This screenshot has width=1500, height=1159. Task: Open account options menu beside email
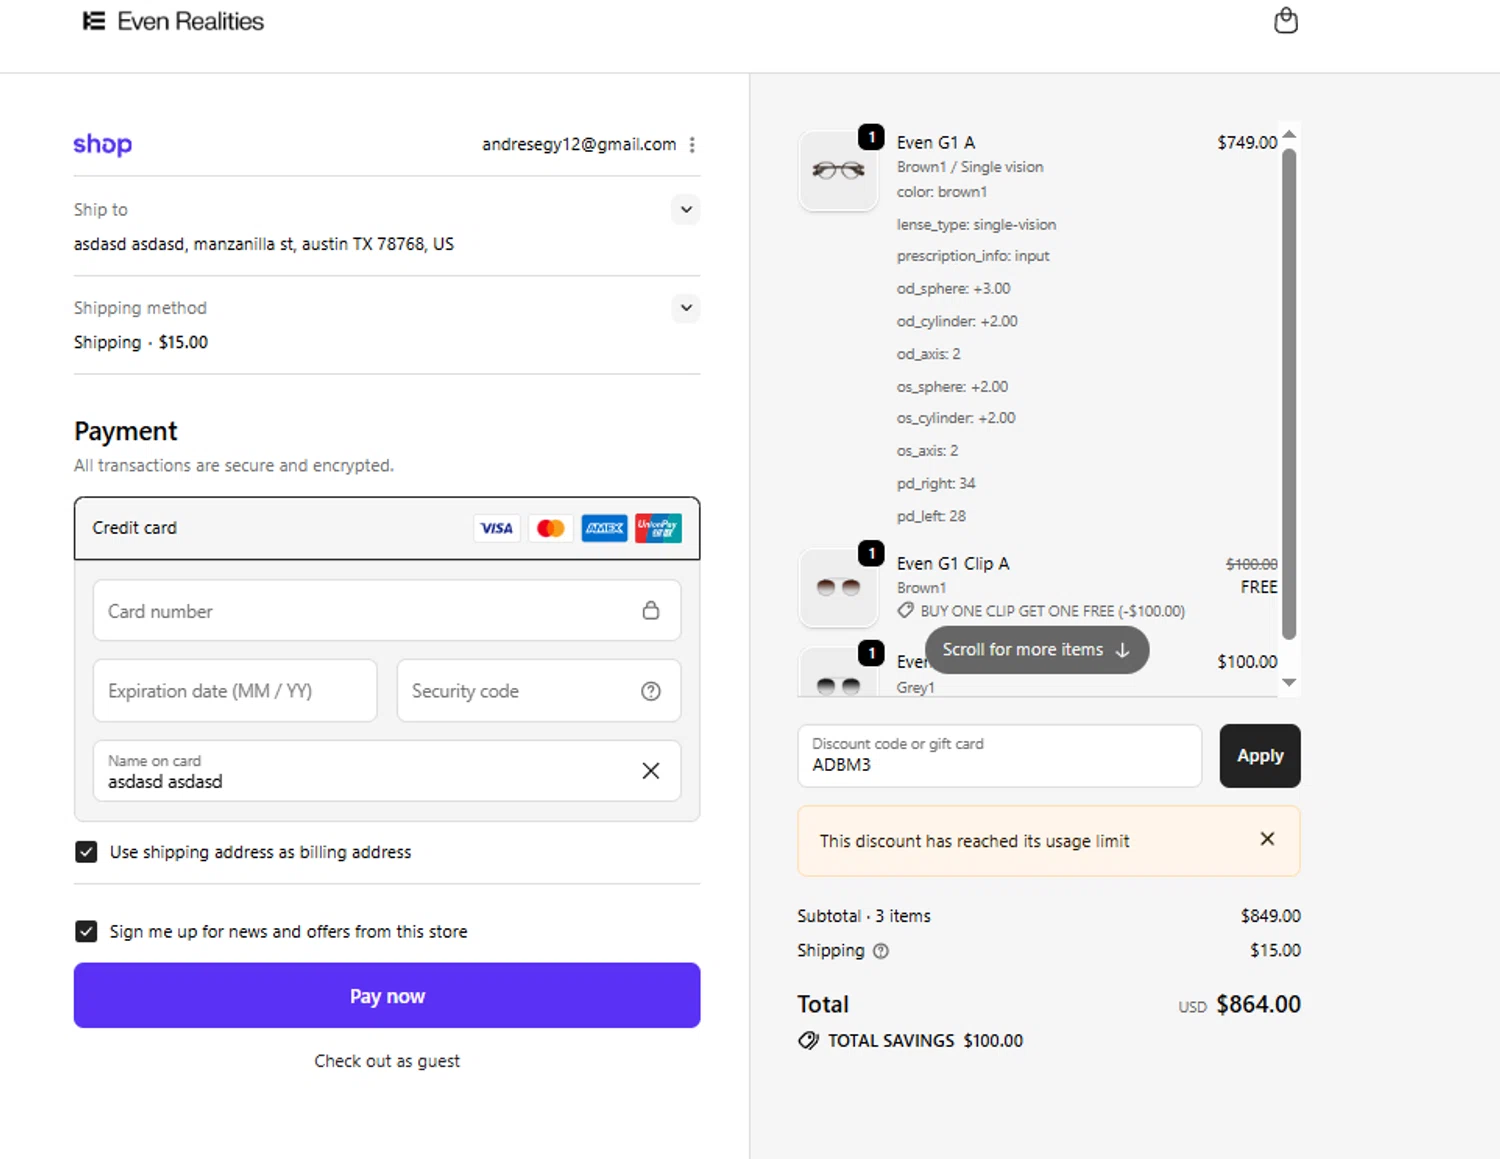pos(692,145)
